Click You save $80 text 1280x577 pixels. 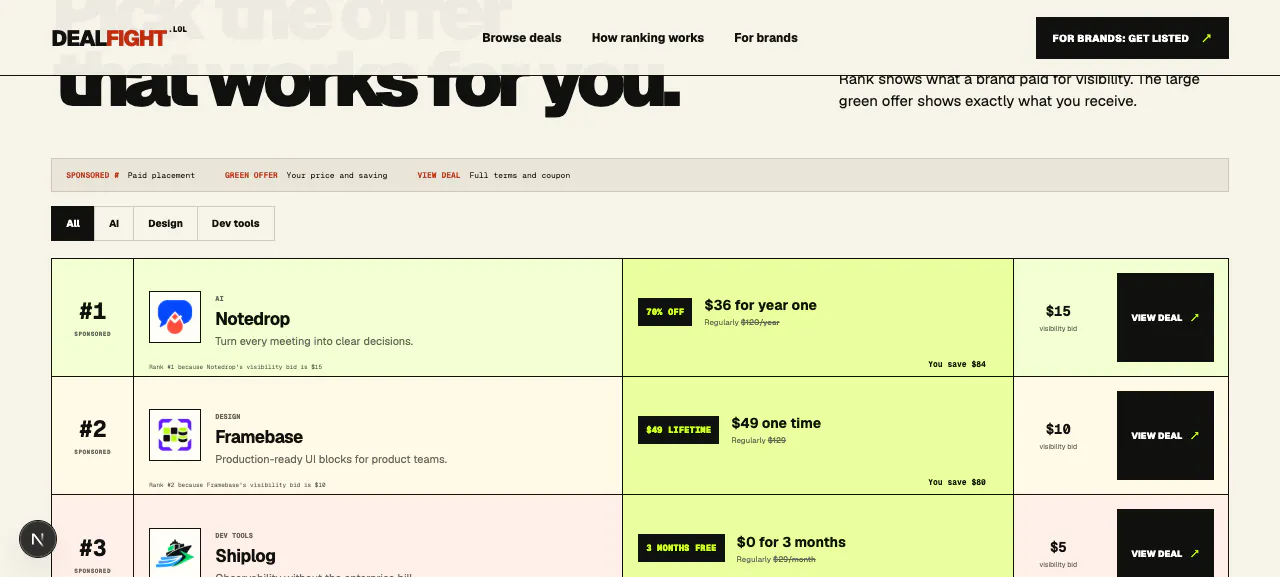point(957,482)
